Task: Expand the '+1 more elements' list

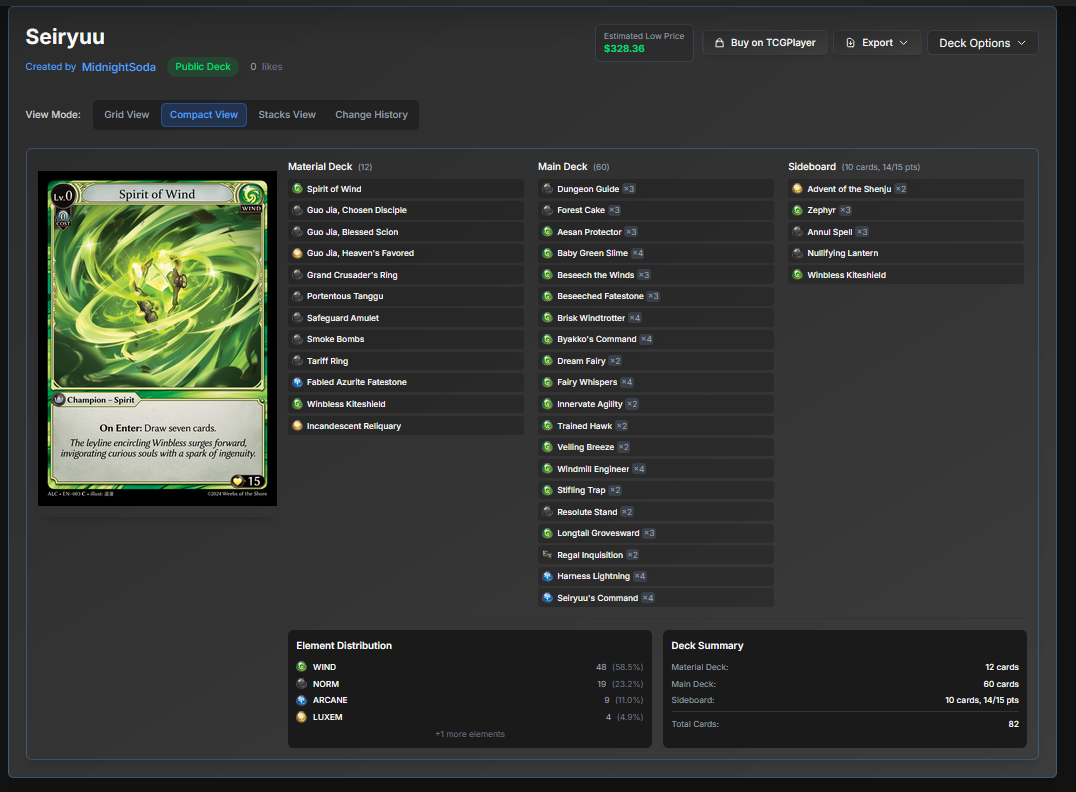Action: point(469,734)
